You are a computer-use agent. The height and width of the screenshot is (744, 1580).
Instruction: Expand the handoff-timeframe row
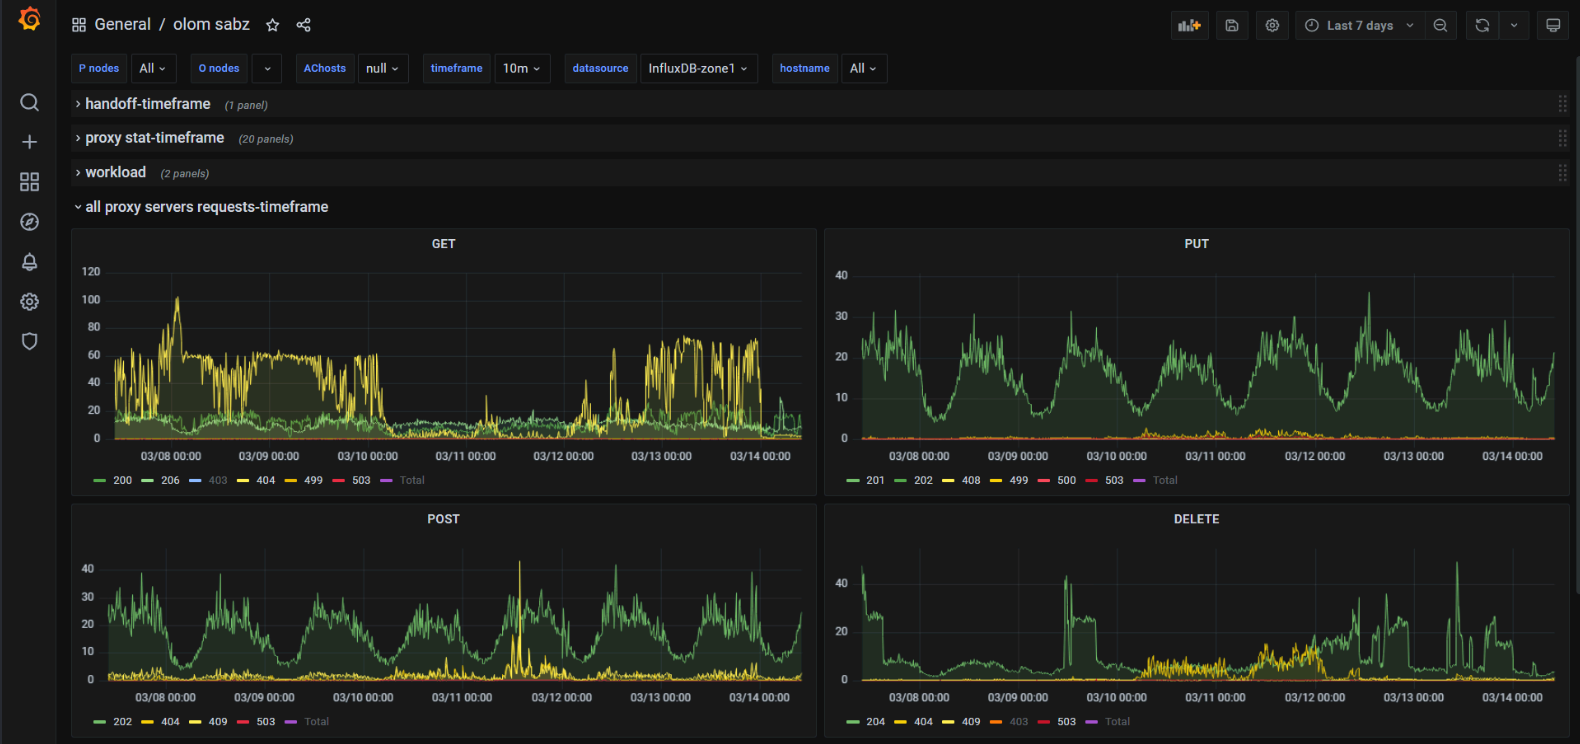pos(147,104)
